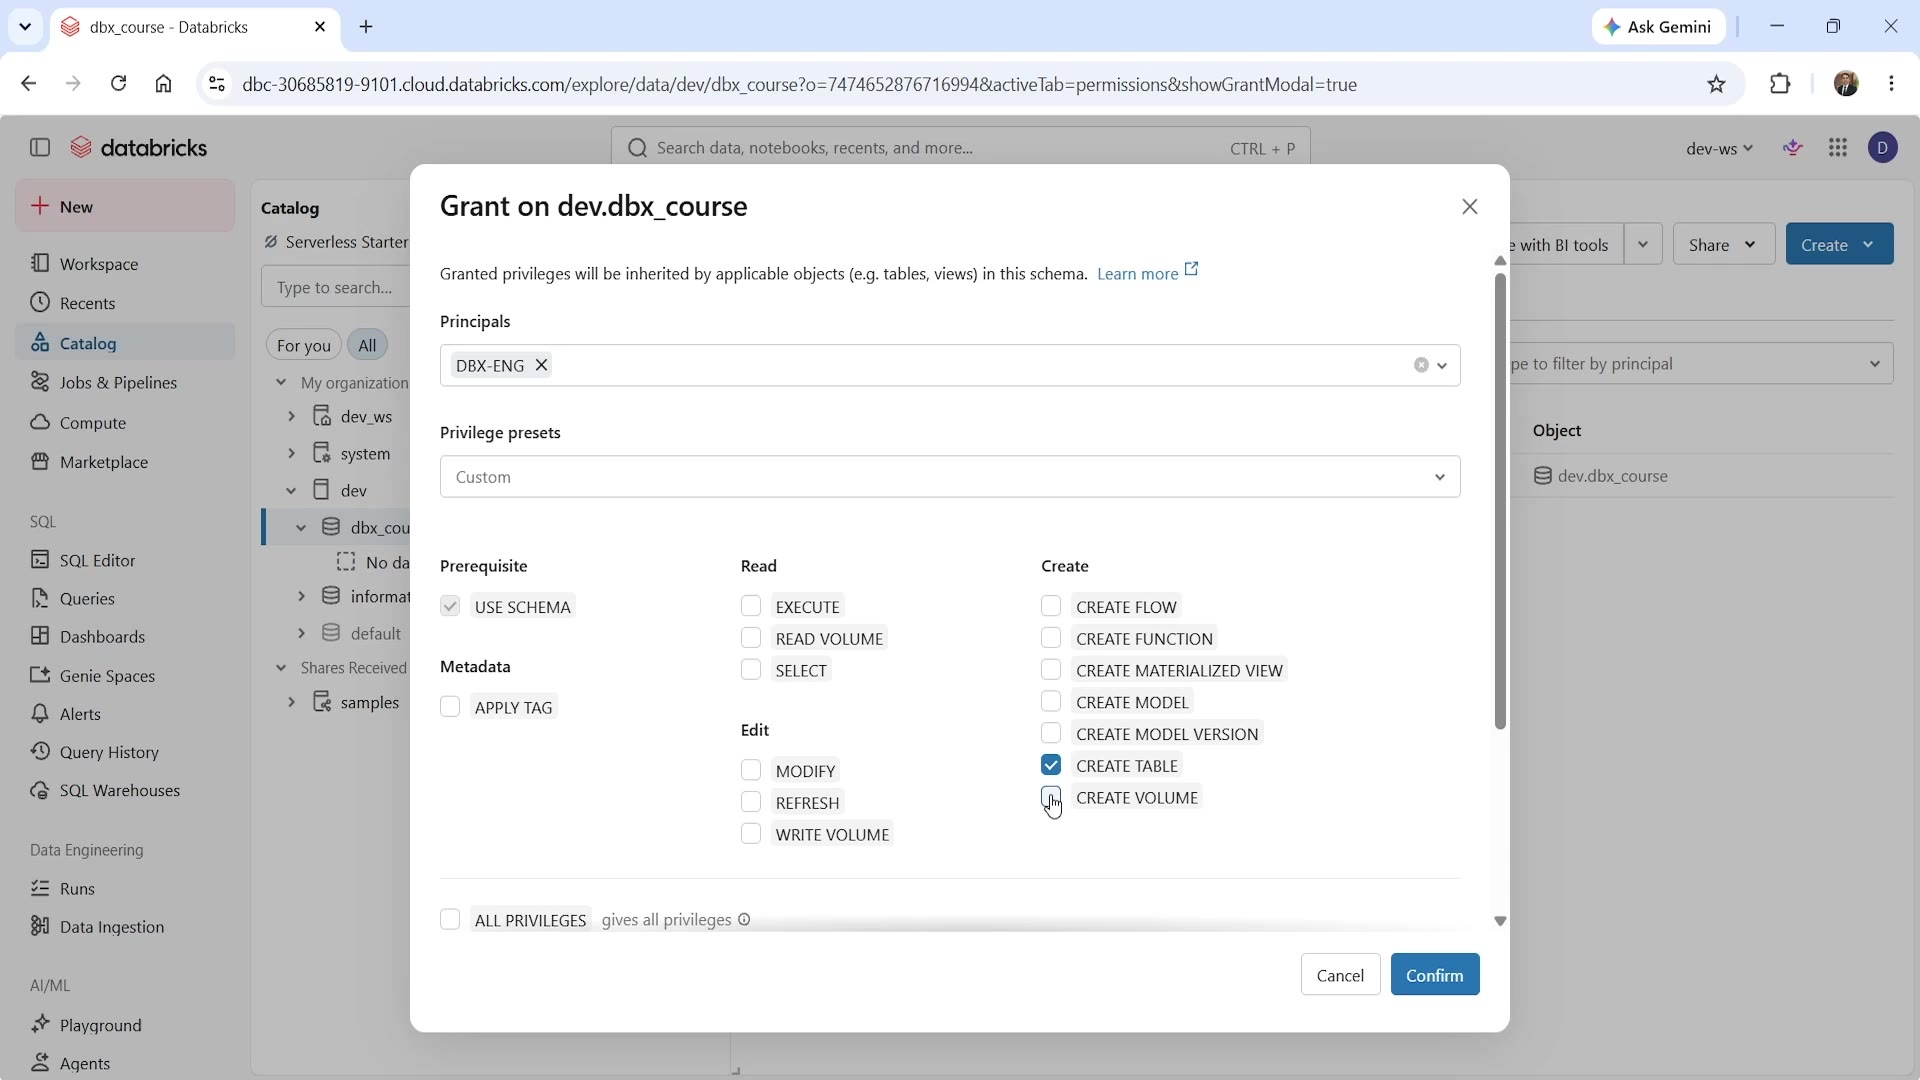Check READ VOLUME privilege
This screenshot has width=1920, height=1080.
click(x=751, y=638)
